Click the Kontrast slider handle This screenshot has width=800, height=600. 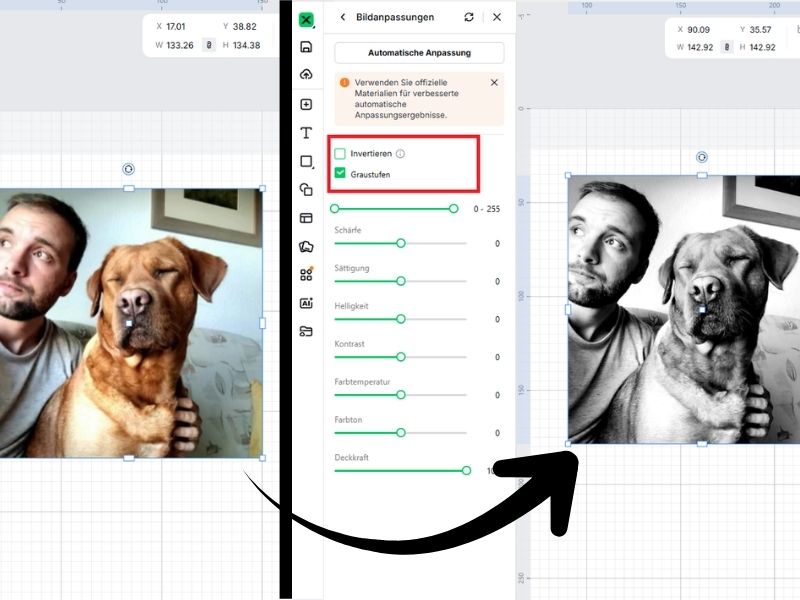(401, 357)
